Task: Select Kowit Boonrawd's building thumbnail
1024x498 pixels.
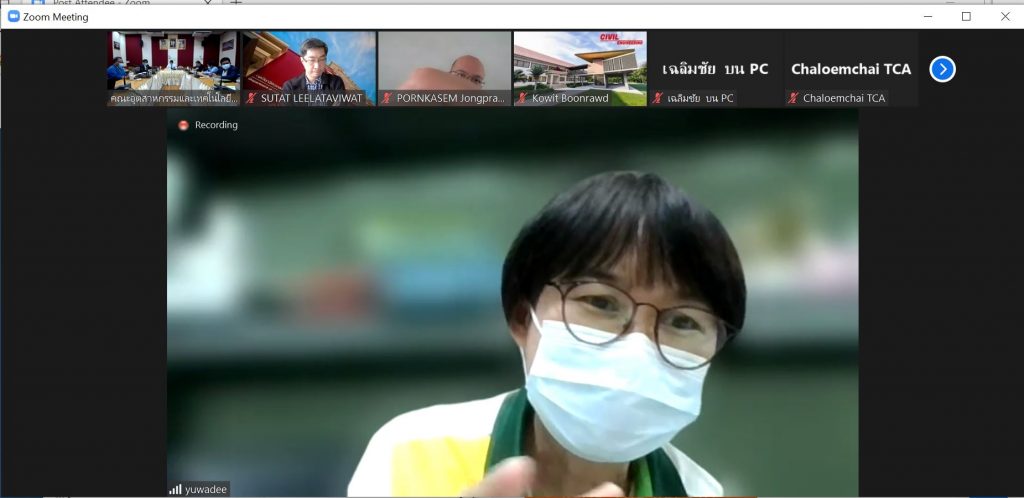Action: click(x=580, y=63)
